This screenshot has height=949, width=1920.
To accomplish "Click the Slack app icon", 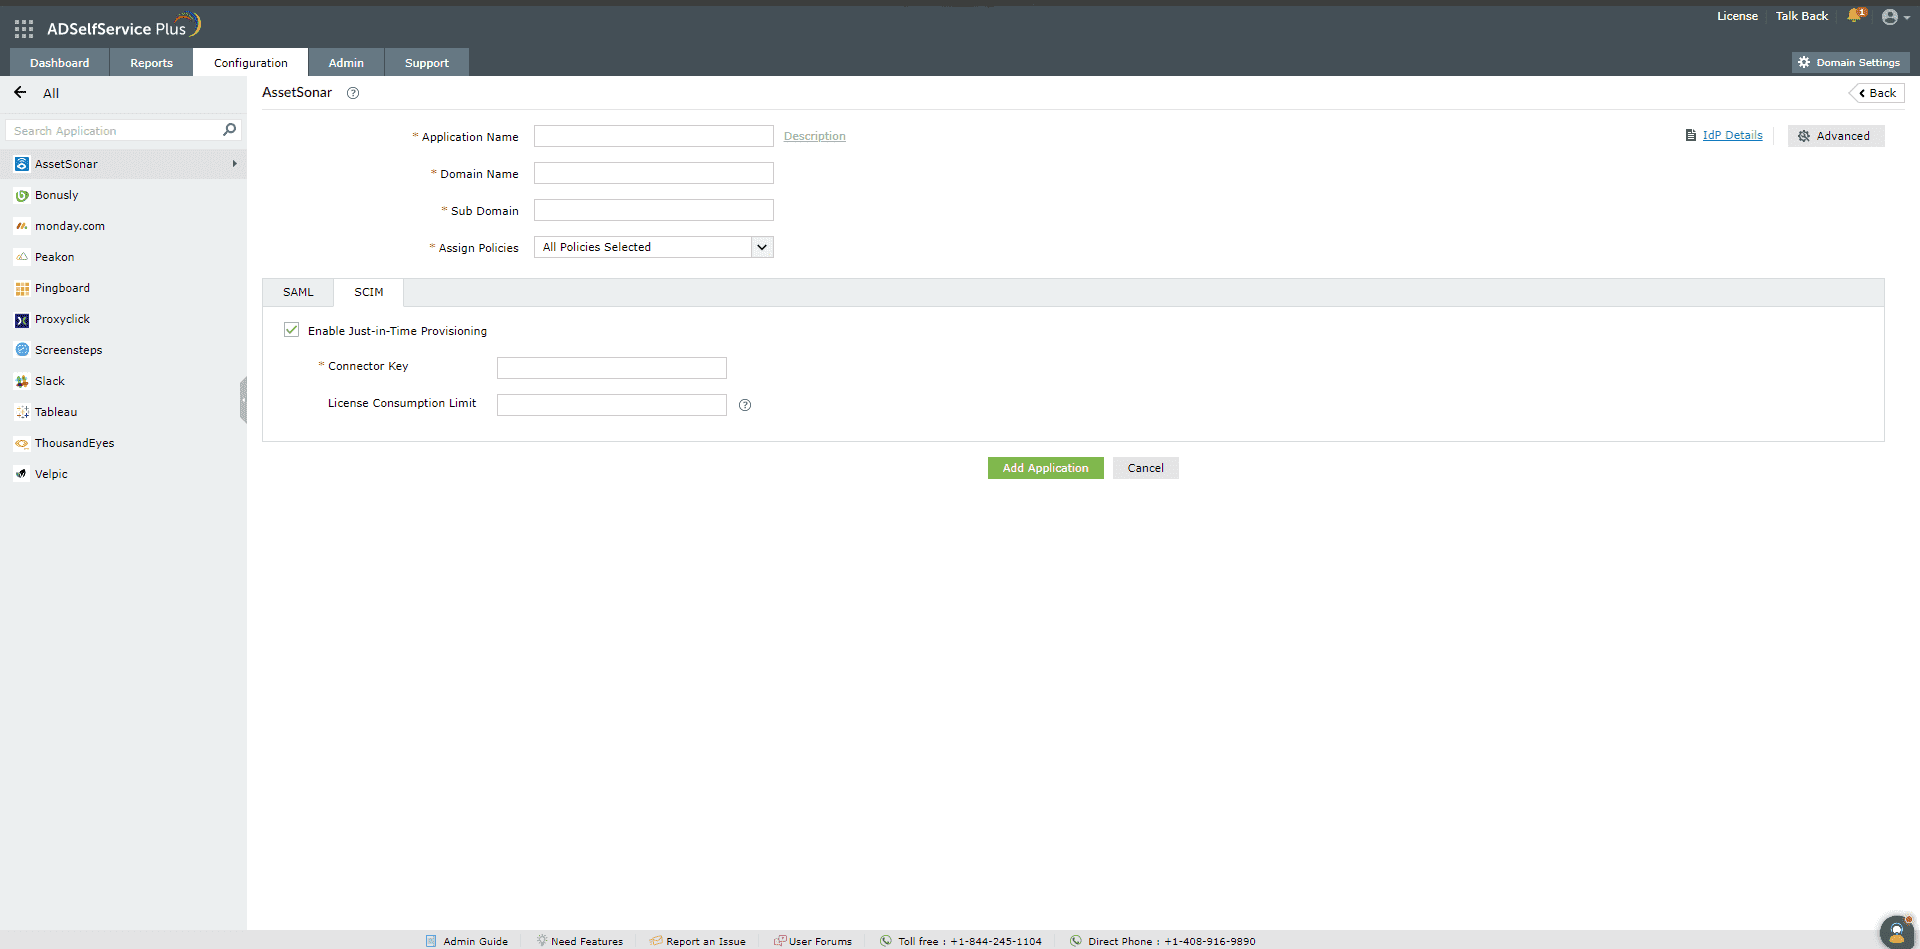I will click(22, 381).
